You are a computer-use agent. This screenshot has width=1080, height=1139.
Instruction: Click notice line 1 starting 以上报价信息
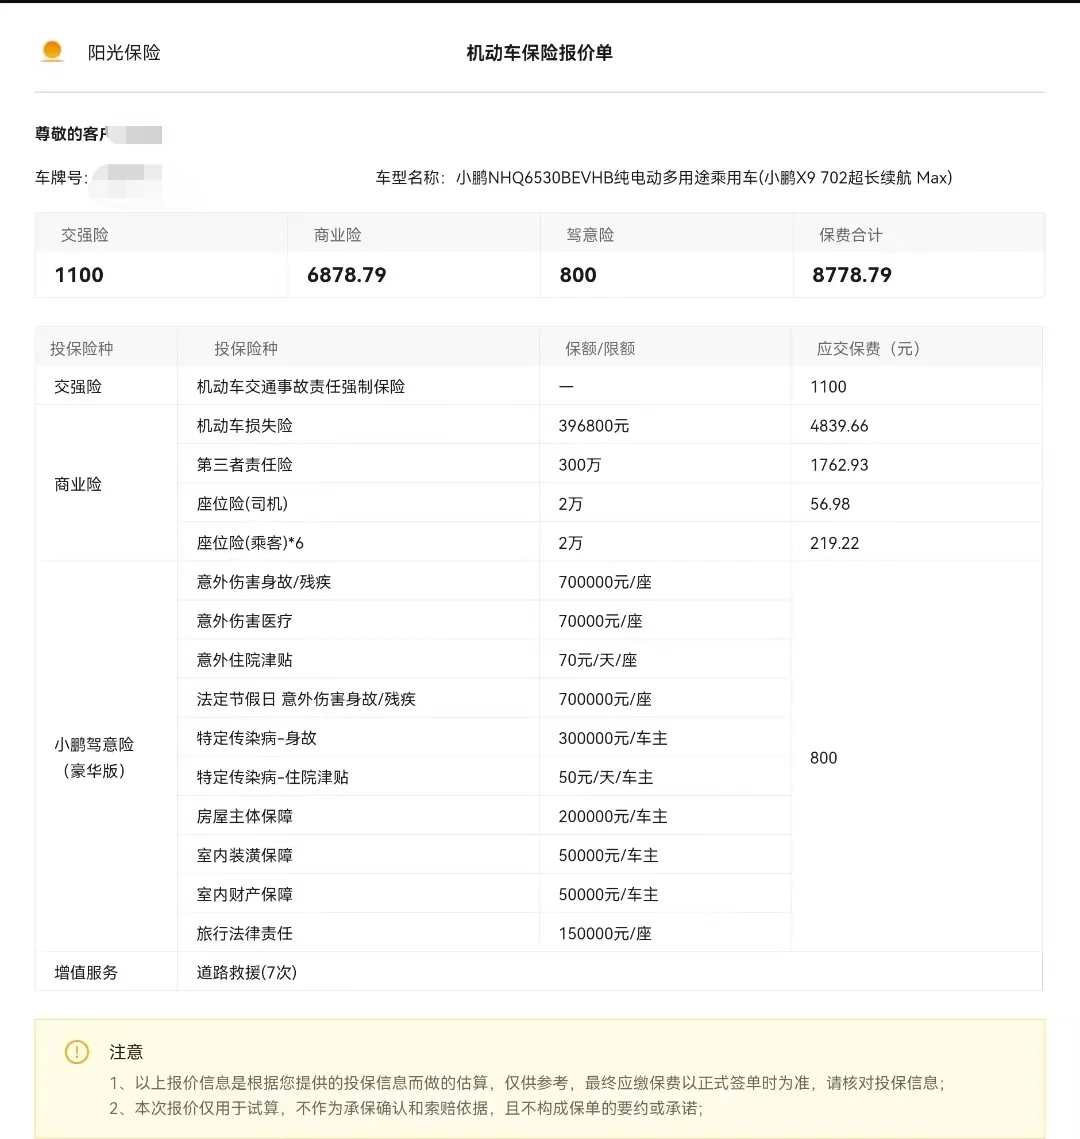coord(527,1083)
